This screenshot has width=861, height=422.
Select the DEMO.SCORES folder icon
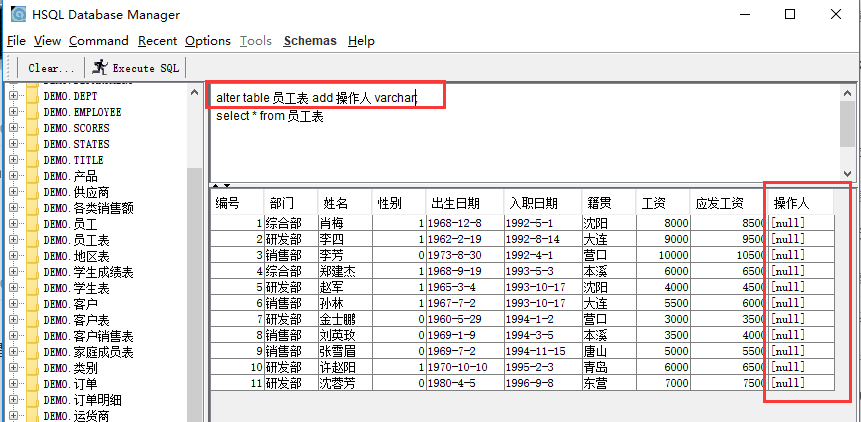pos(33,128)
